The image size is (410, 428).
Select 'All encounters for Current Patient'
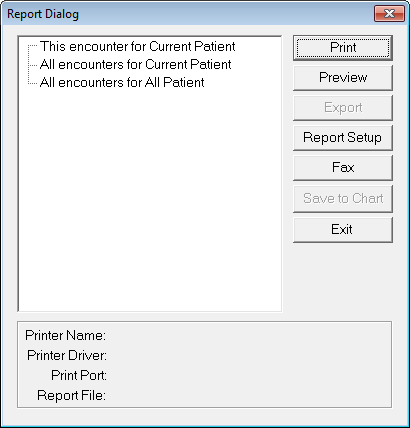pos(135,64)
